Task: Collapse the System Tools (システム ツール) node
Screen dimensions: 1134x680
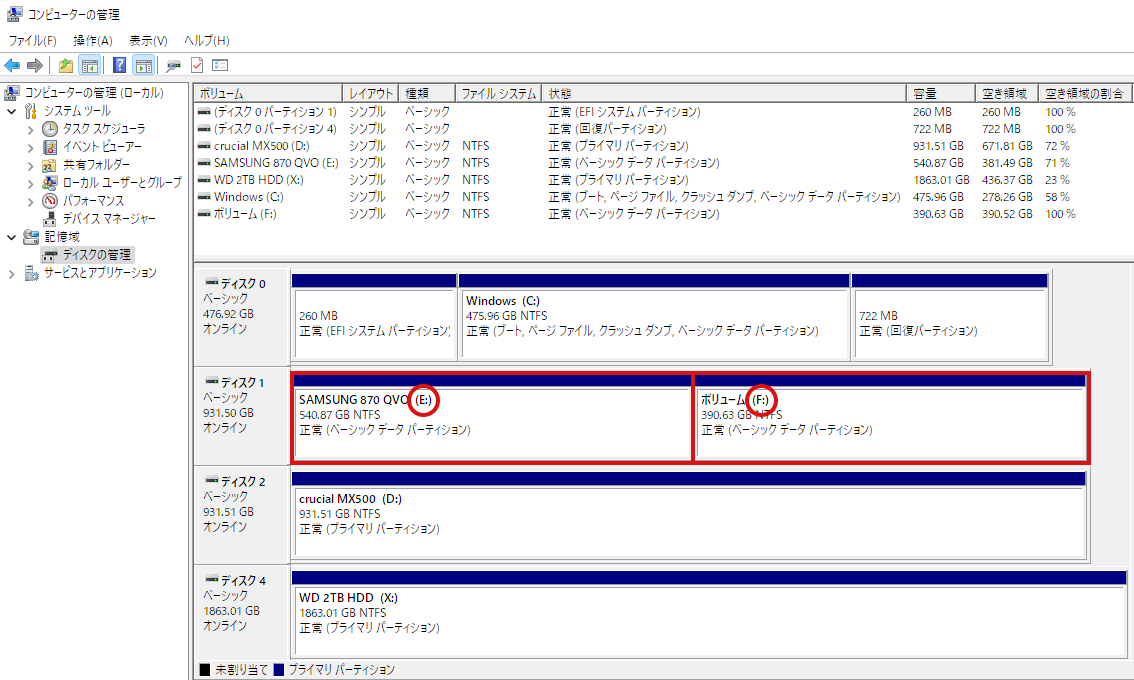Action: pos(12,111)
